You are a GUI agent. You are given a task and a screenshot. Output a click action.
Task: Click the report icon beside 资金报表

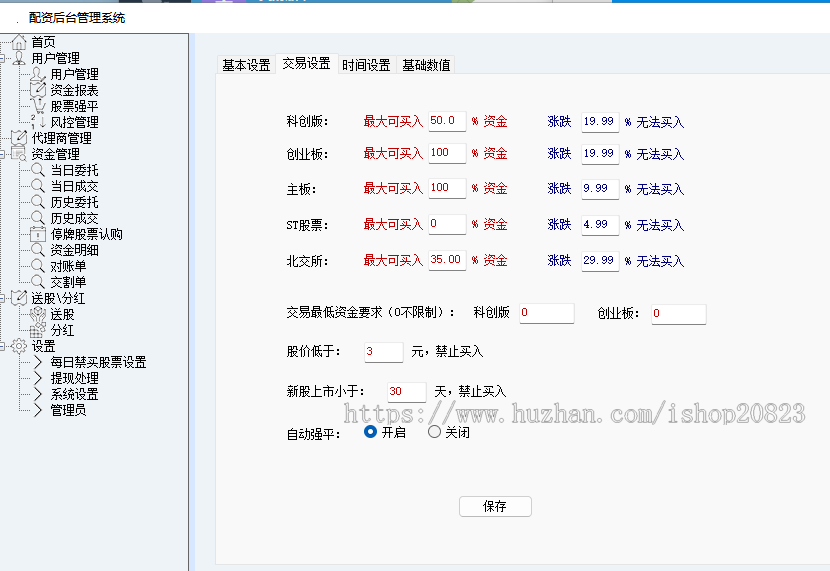[38, 90]
